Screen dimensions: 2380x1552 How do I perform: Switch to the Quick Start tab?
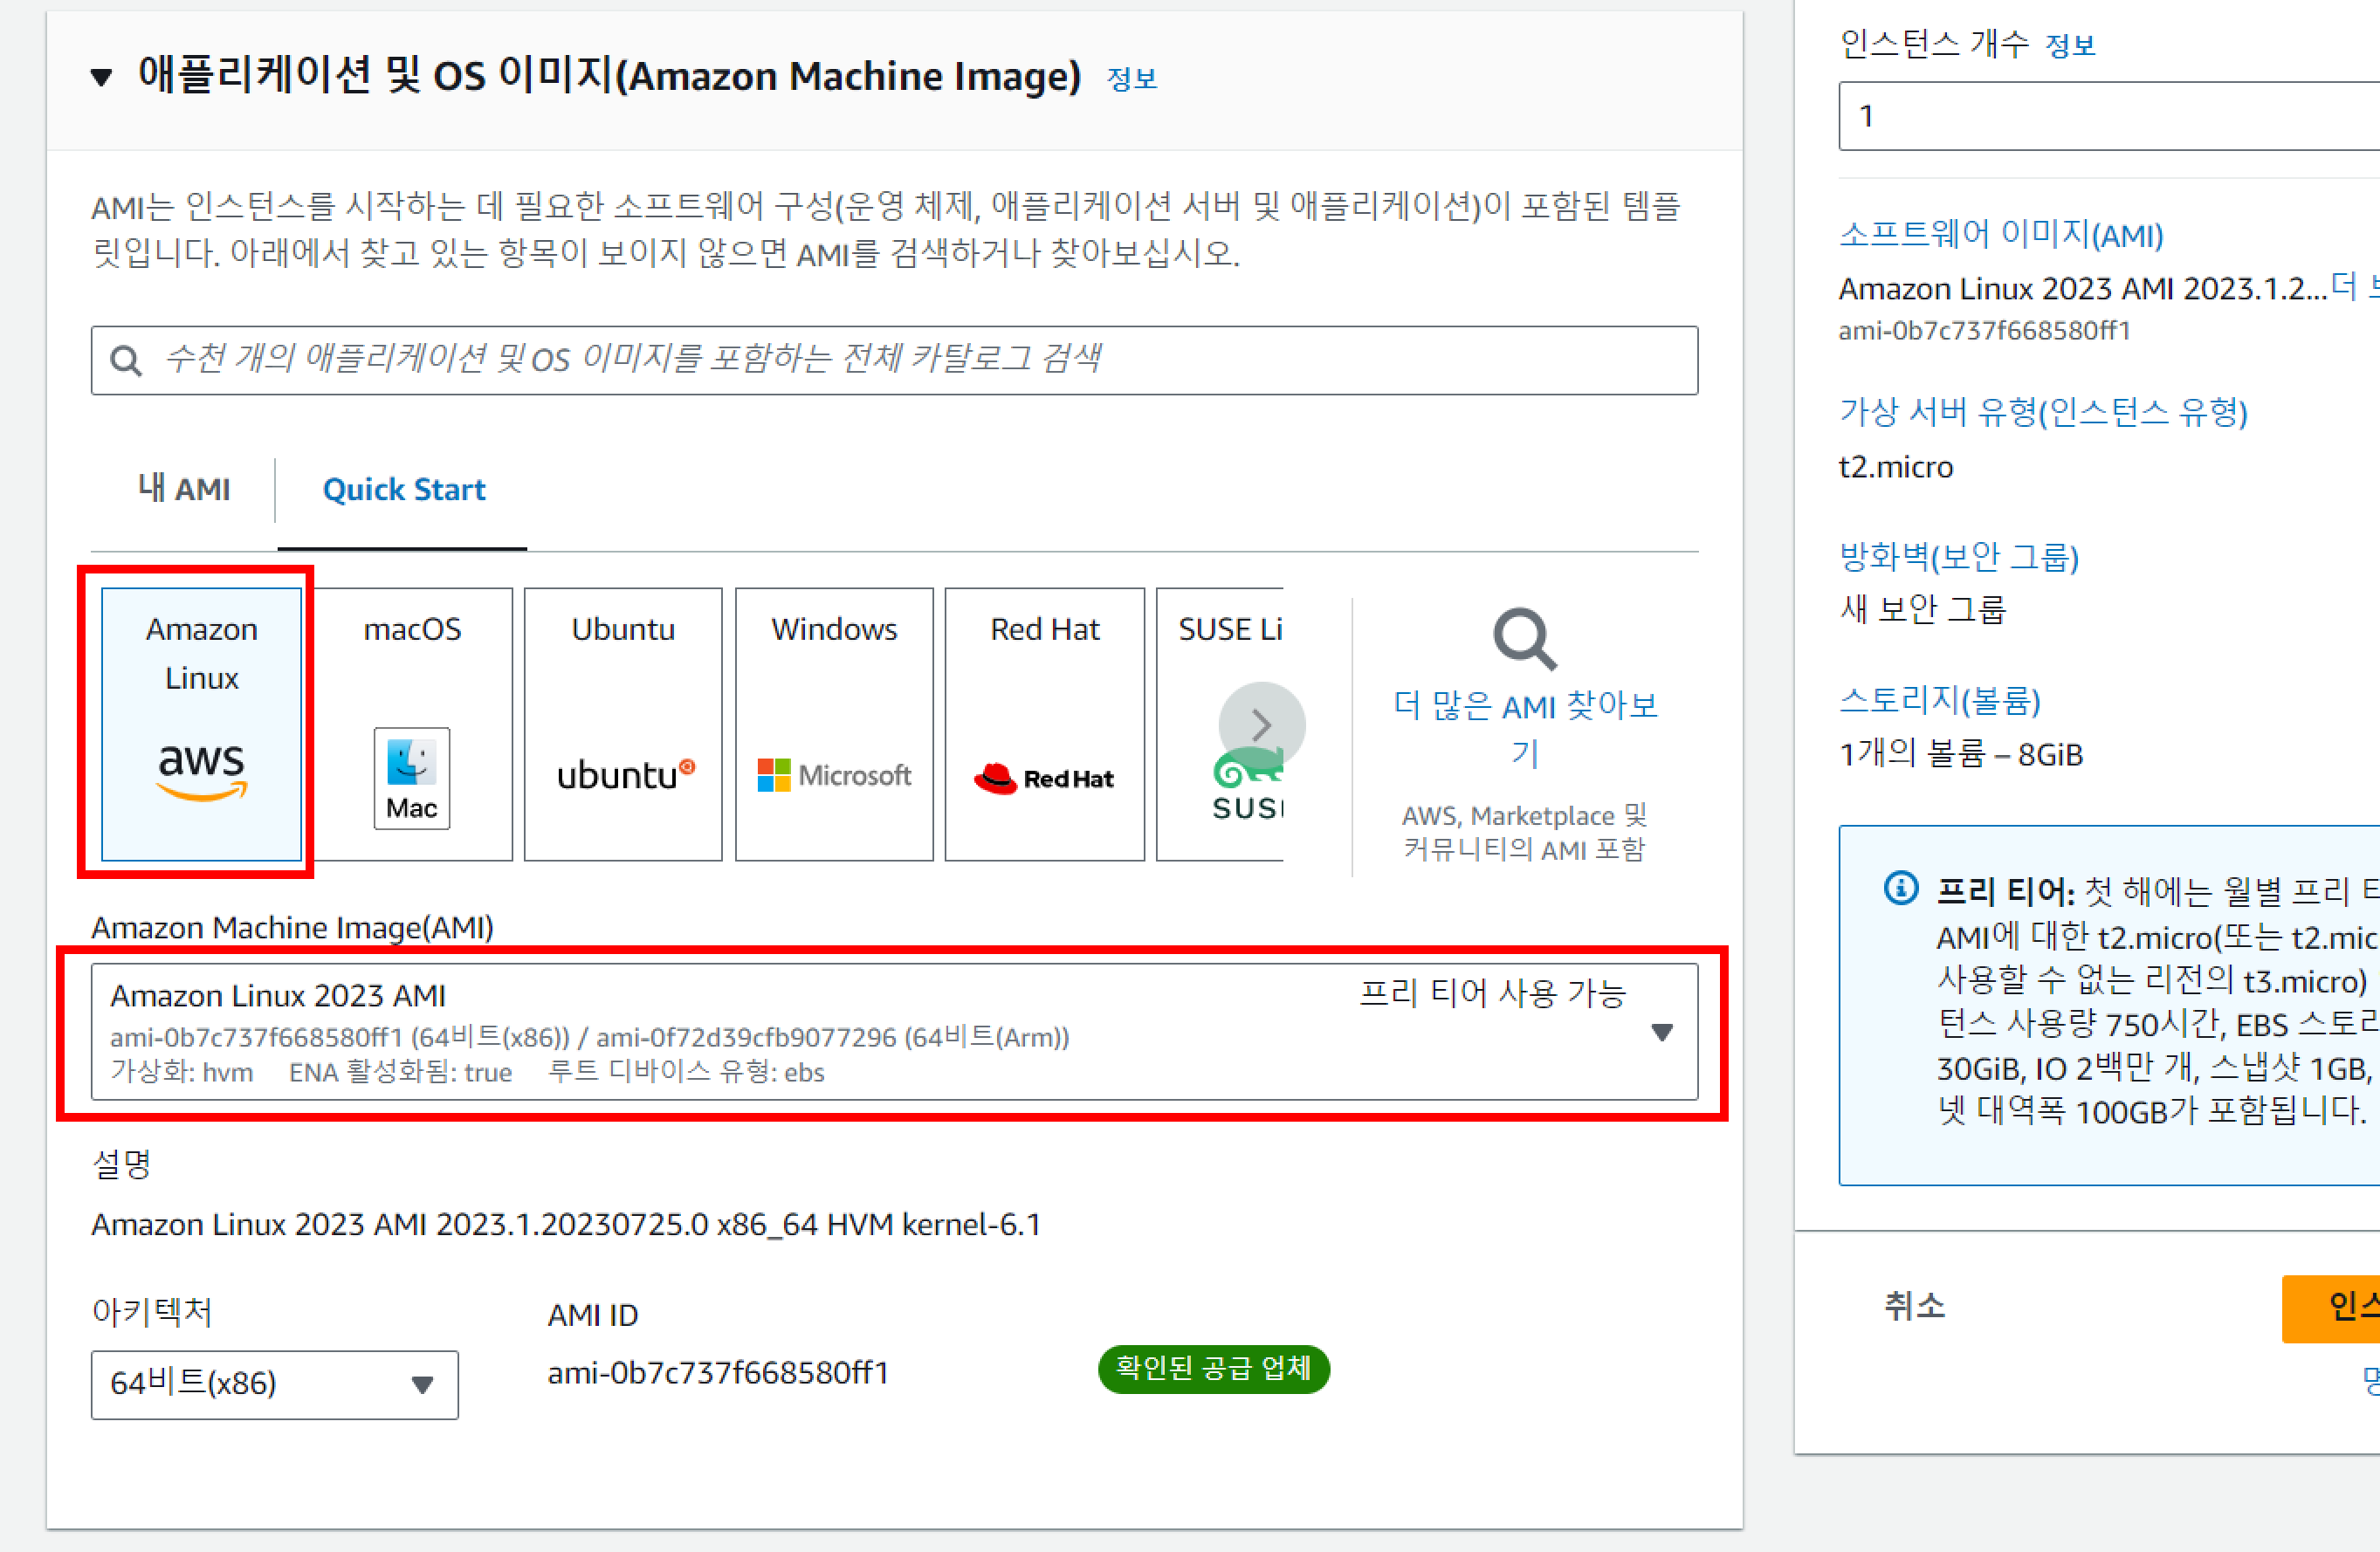coord(403,489)
